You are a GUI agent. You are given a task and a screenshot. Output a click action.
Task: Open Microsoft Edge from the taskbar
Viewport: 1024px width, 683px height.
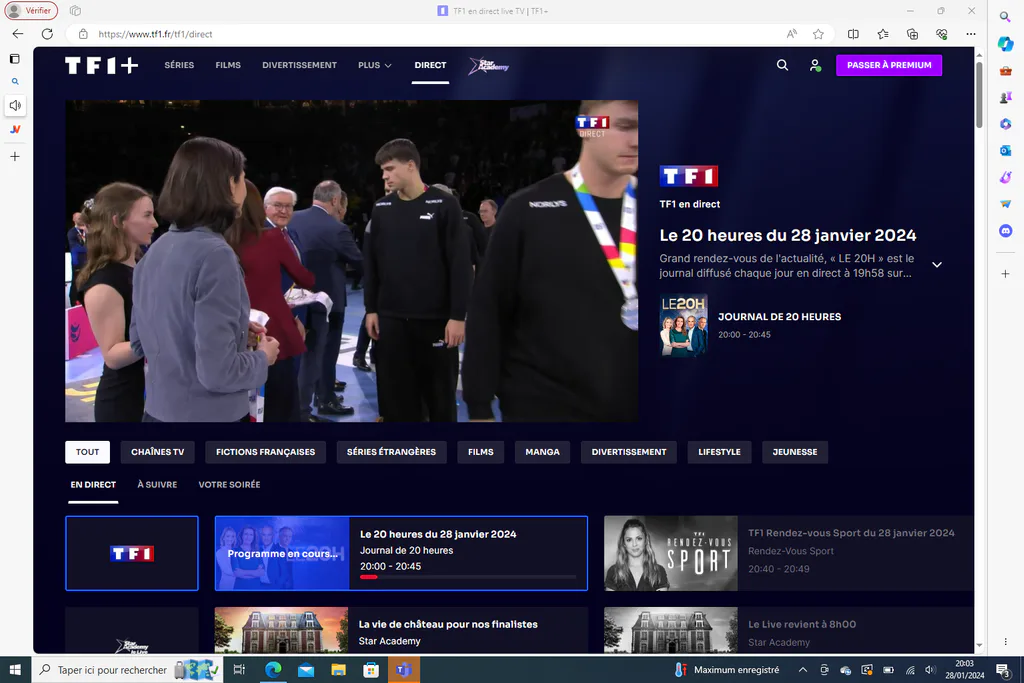273,670
